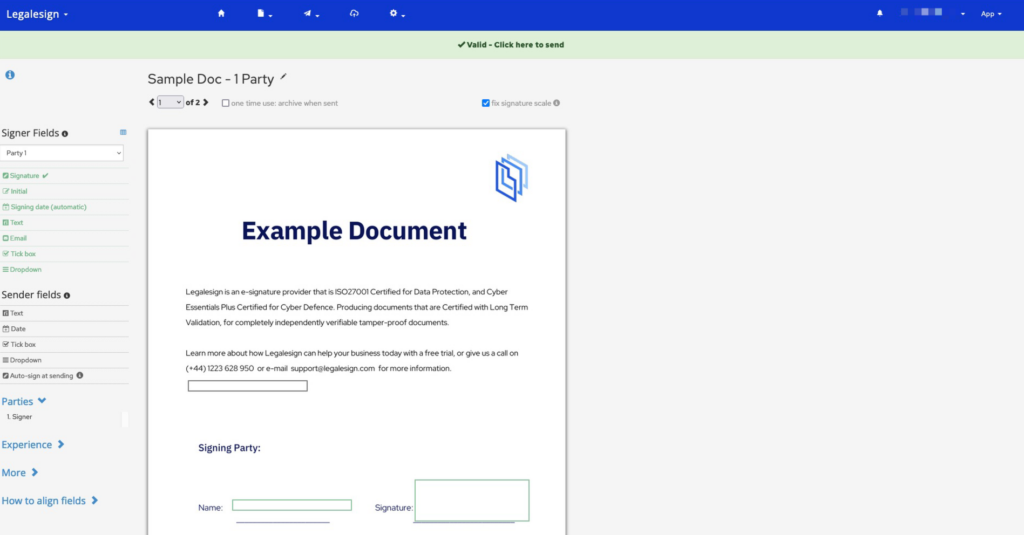Open the App dropdown menu
This screenshot has width=1024, height=535.
click(x=991, y=14)
